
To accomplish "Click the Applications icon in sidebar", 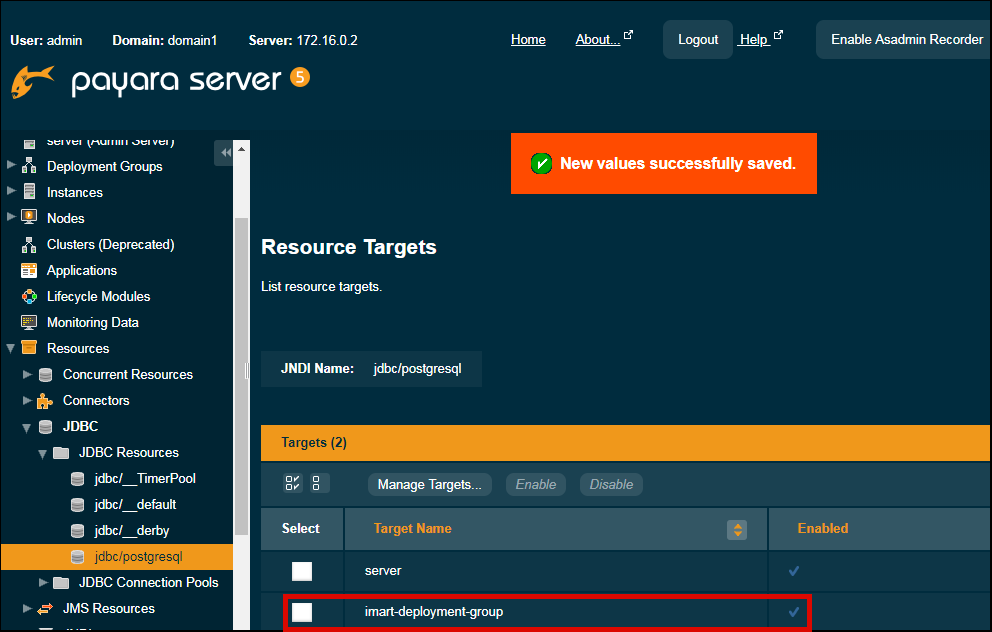I will click(29, 270).
